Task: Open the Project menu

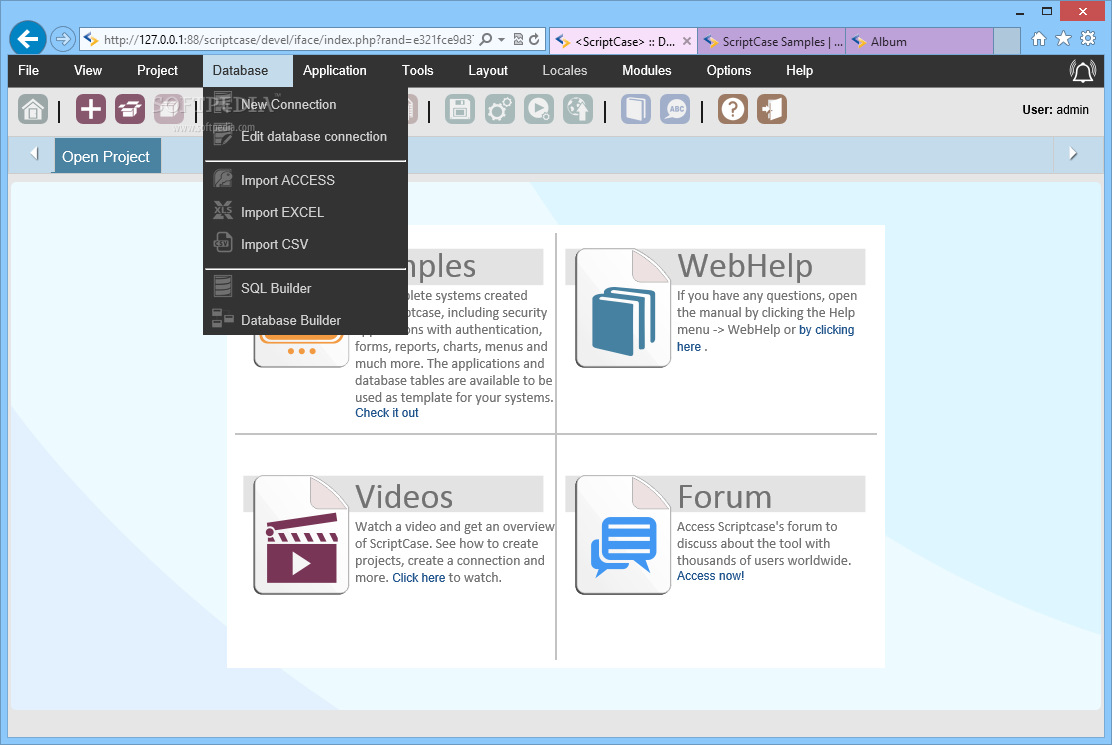Action: pos(157,70)
